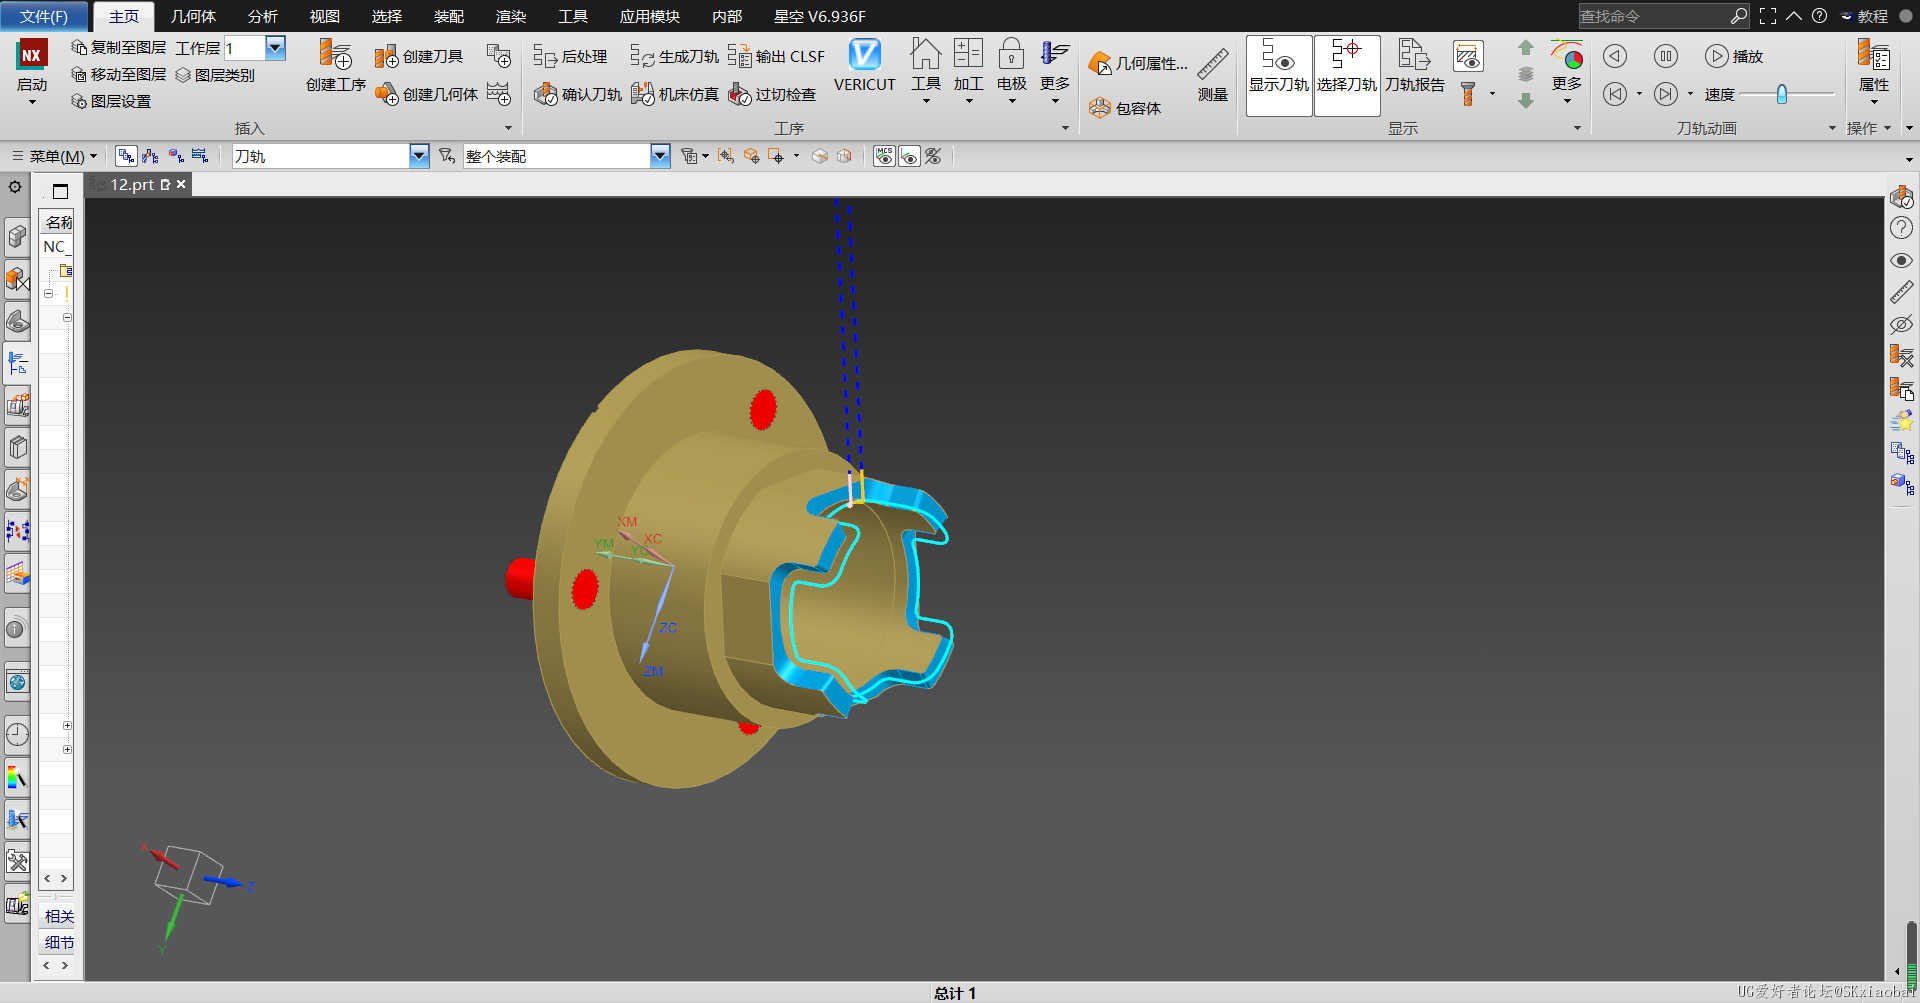Click the Play (播放) button

(1734, 56)
